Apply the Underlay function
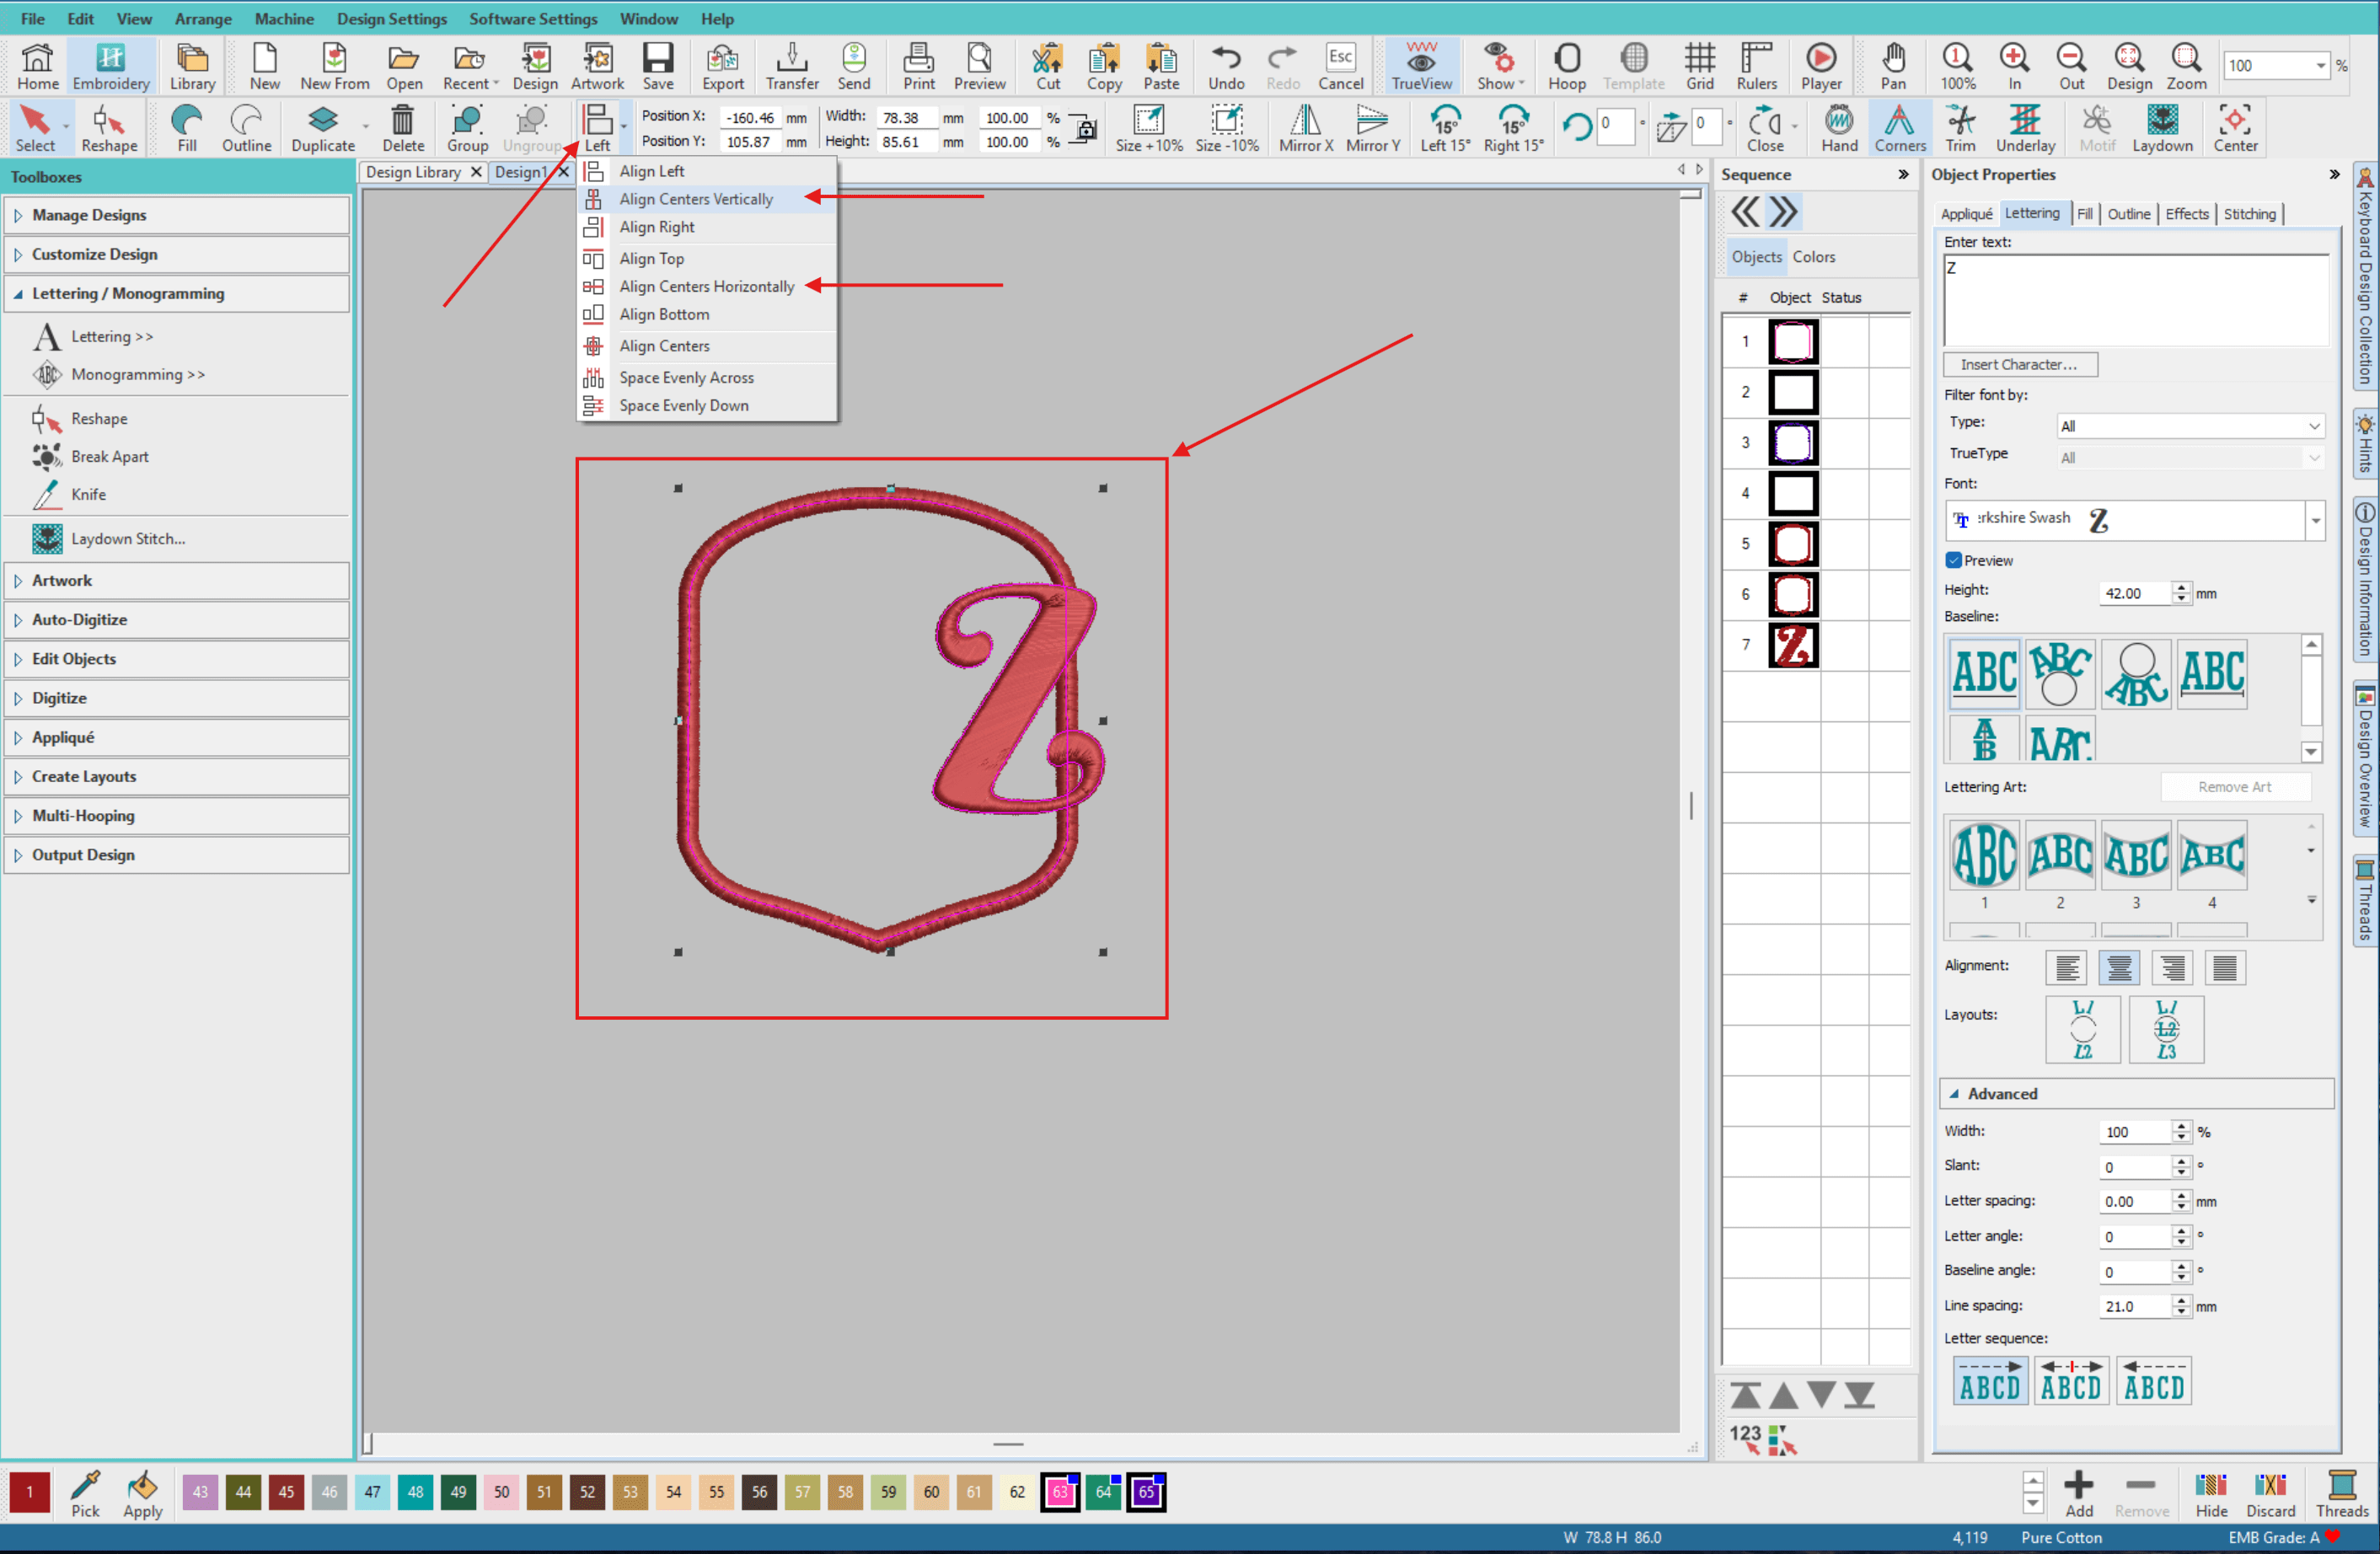Image resolution: width=2380 pixels, height=1554 pixels. point(2025,128)
